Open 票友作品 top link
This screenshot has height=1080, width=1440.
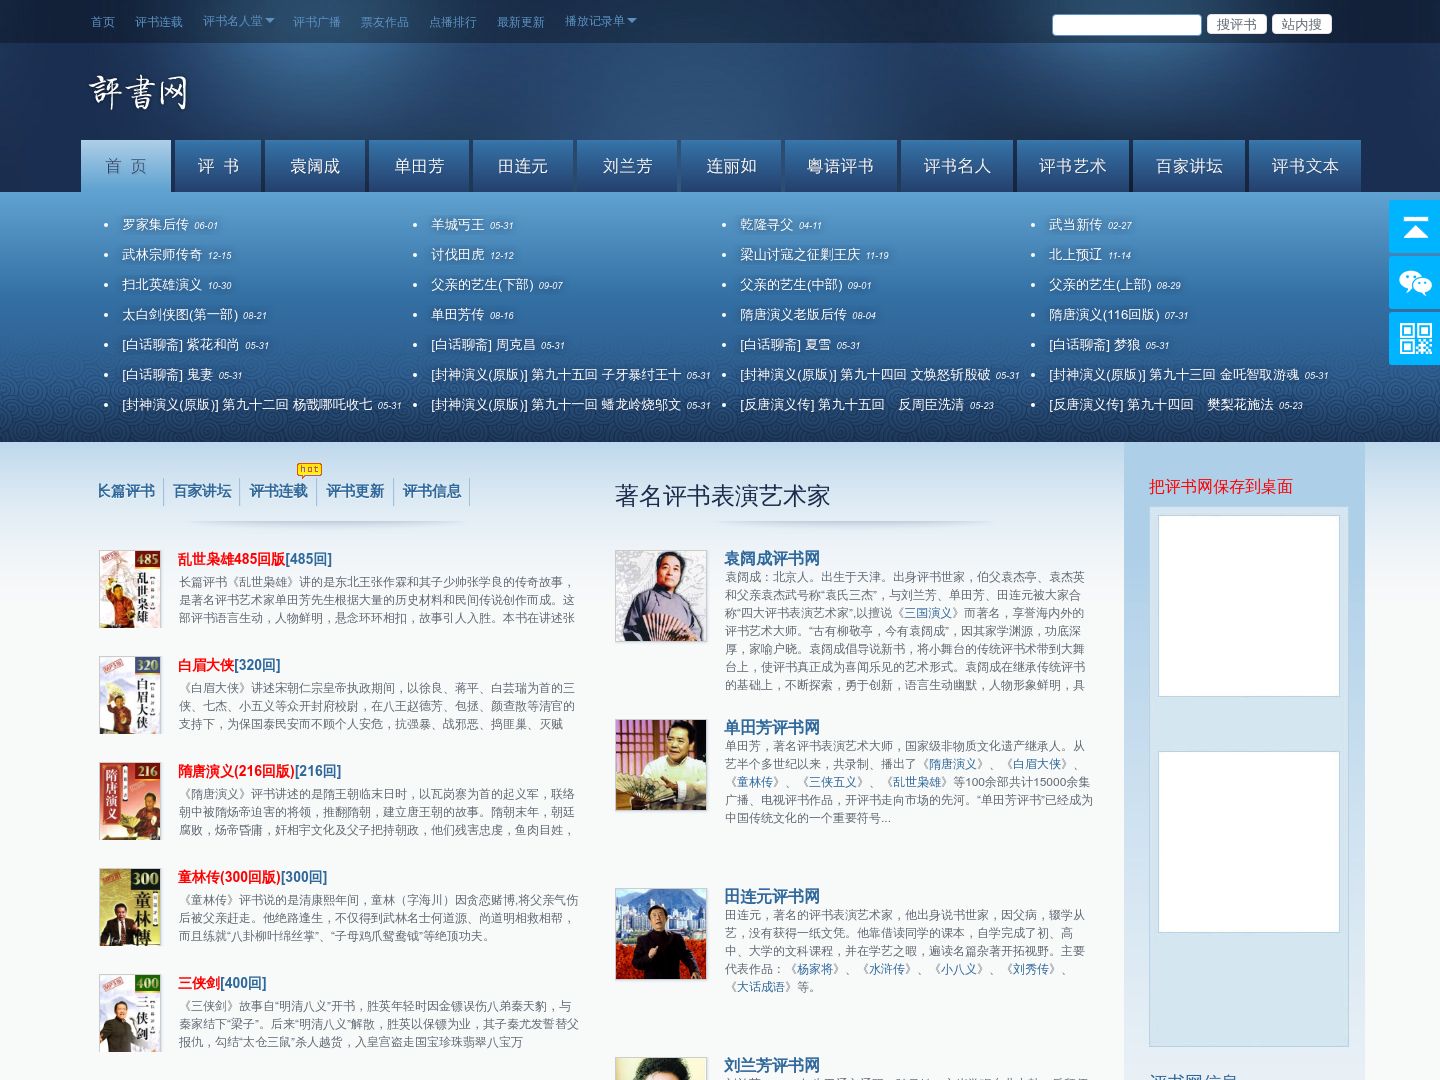coord(385,22)
